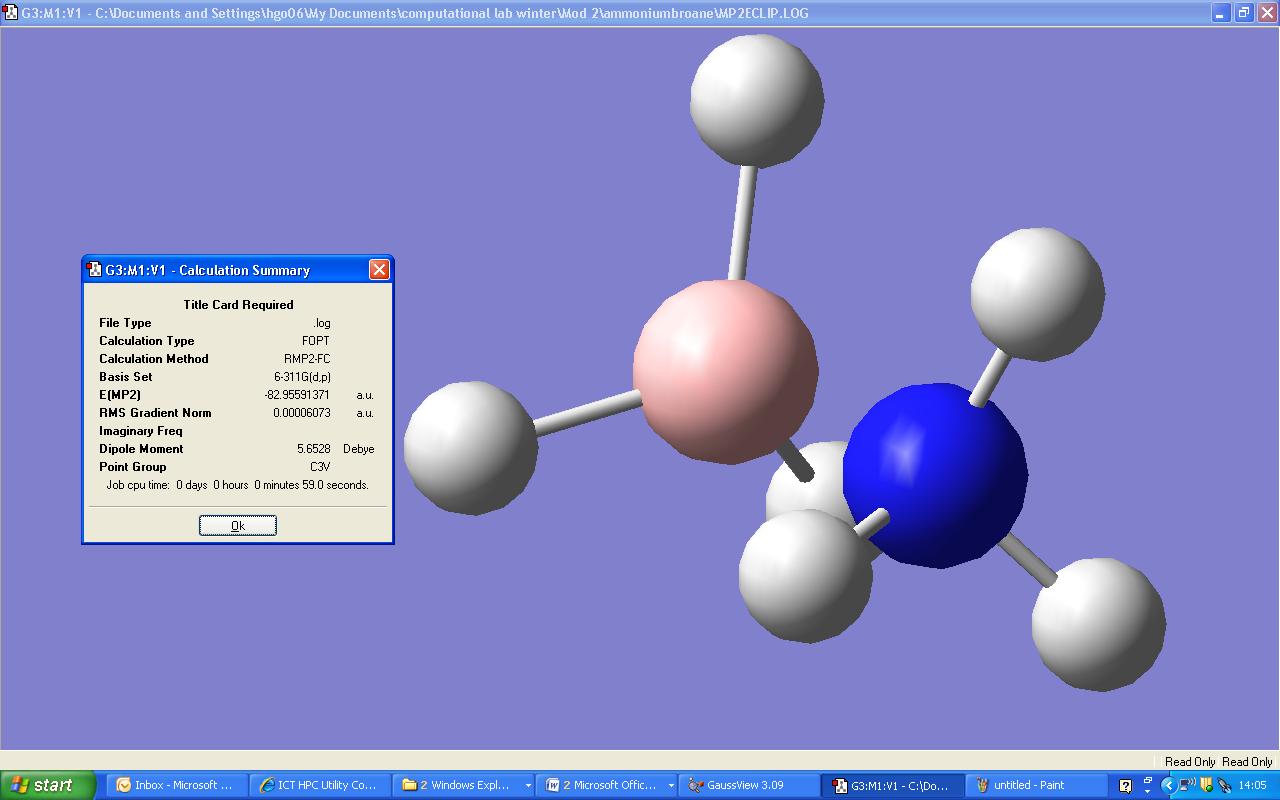This screenshot has width=1280, height=800.
Task: Expand the Microsoft Office taskbar group arrow
Action: [670, 786]
